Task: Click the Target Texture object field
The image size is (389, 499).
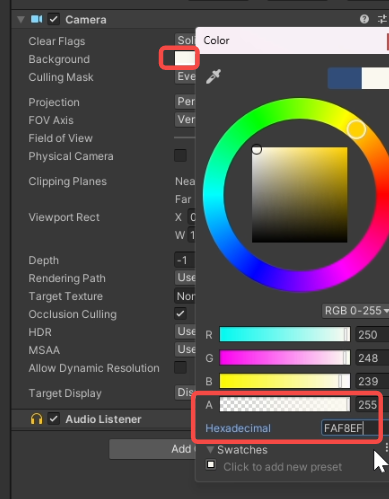Action: click(185, 296)
